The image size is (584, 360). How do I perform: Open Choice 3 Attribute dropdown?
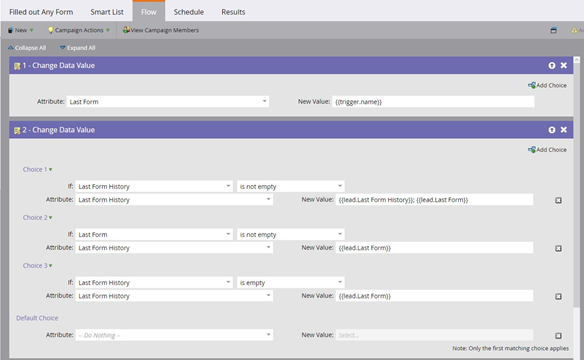pyautogui.click(x=174, y=296)
